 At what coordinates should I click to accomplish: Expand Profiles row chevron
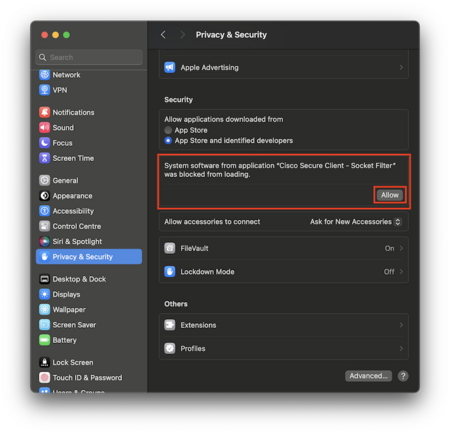click(401, 348)
